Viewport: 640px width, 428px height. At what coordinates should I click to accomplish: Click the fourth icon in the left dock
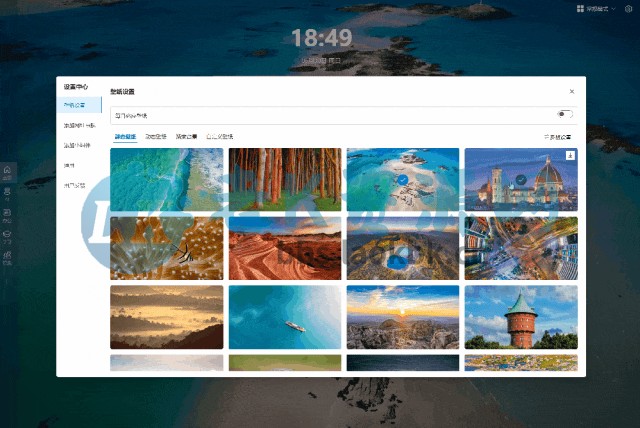coord(7,237)
